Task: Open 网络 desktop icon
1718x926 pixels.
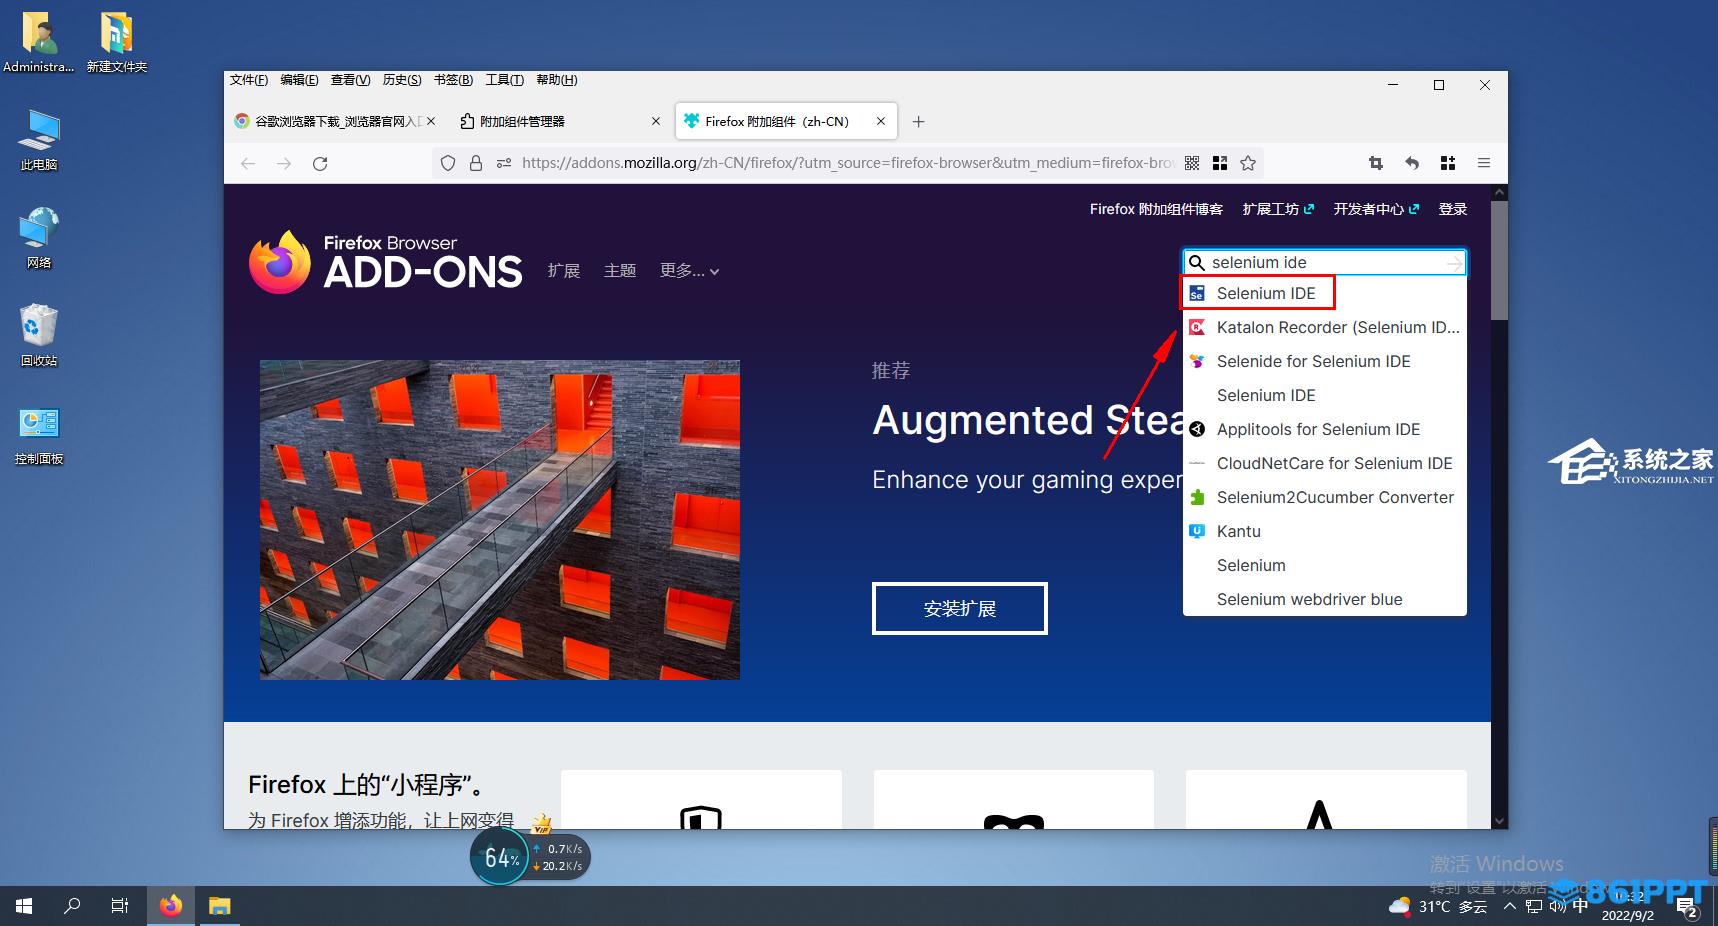Action: click(x=39, y=238)
